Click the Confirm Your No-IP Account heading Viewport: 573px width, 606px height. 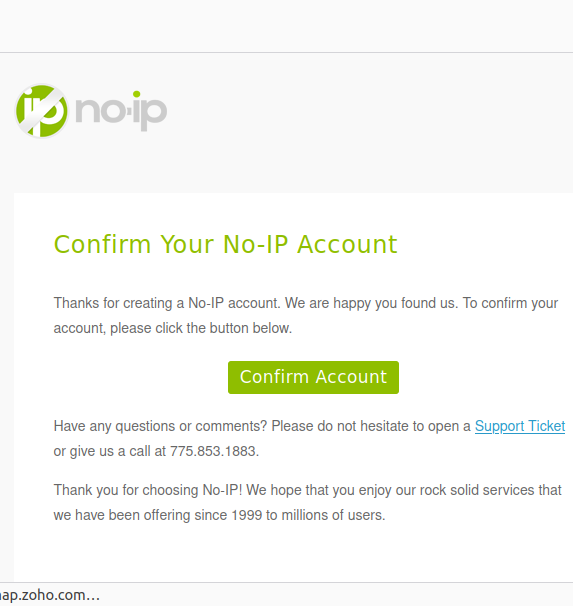(x=226, y=244)
